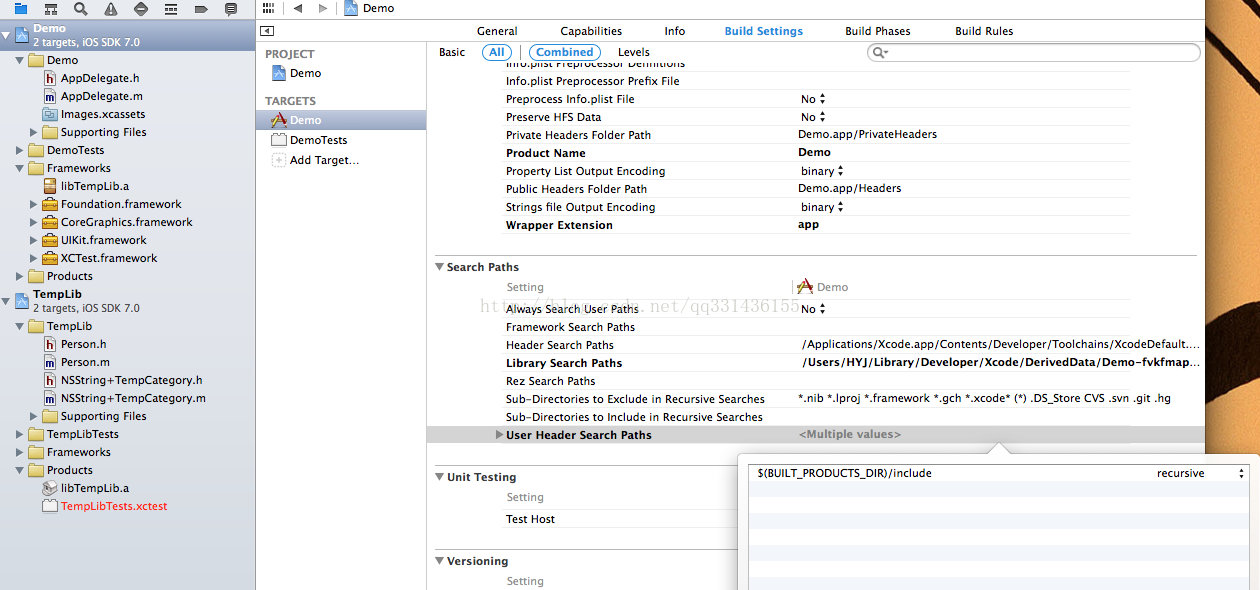This screenshot has height=590, width=1260.
Task: Open the Breakpoint navigator tag icon
Action: point(201,9)
